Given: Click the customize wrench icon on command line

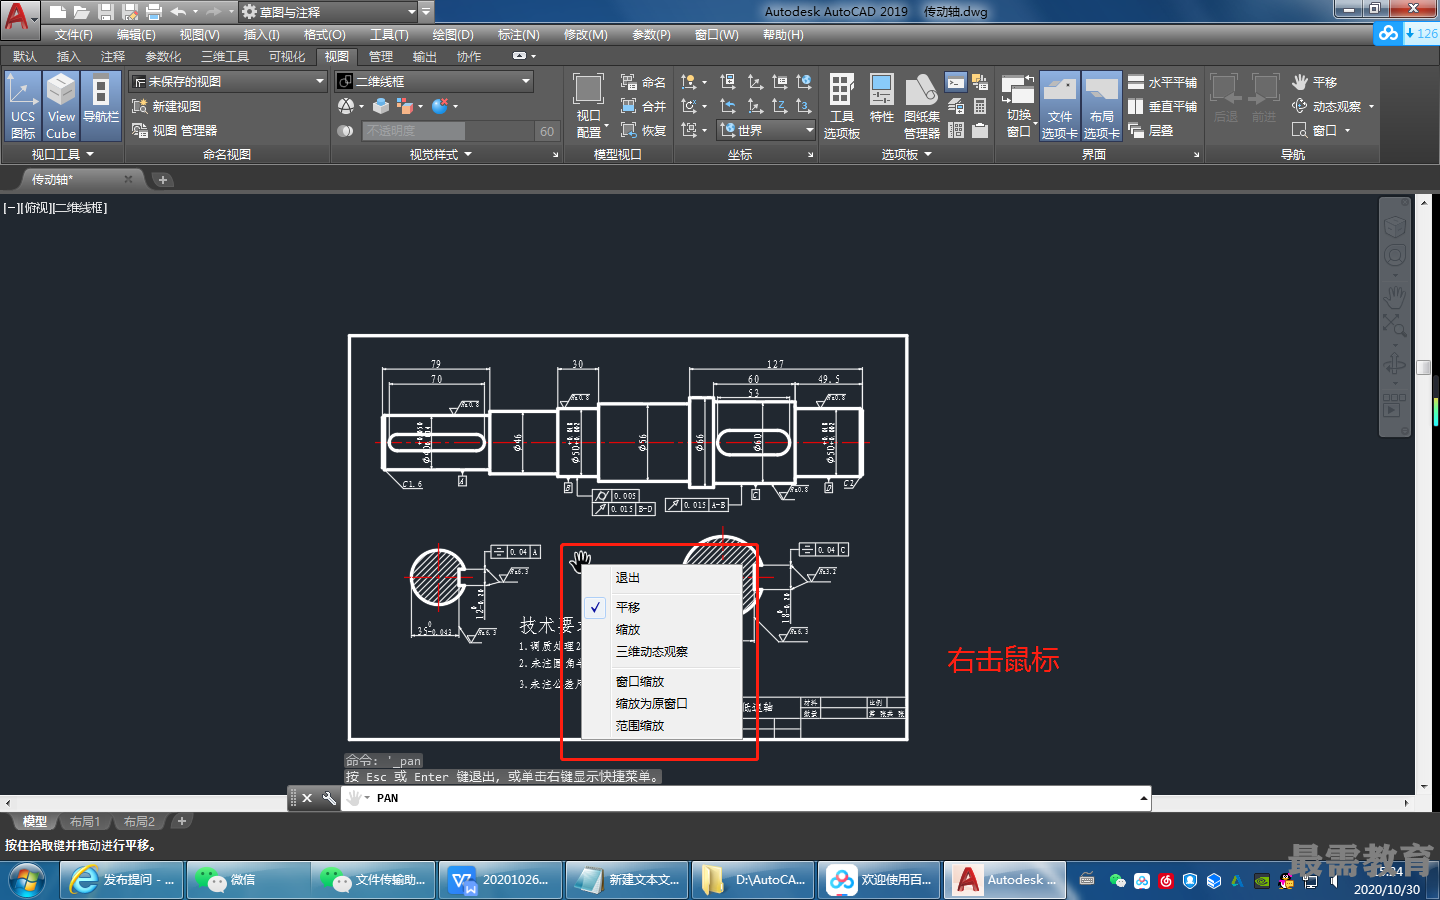Looking at the screenshot, I should [329, 798].
